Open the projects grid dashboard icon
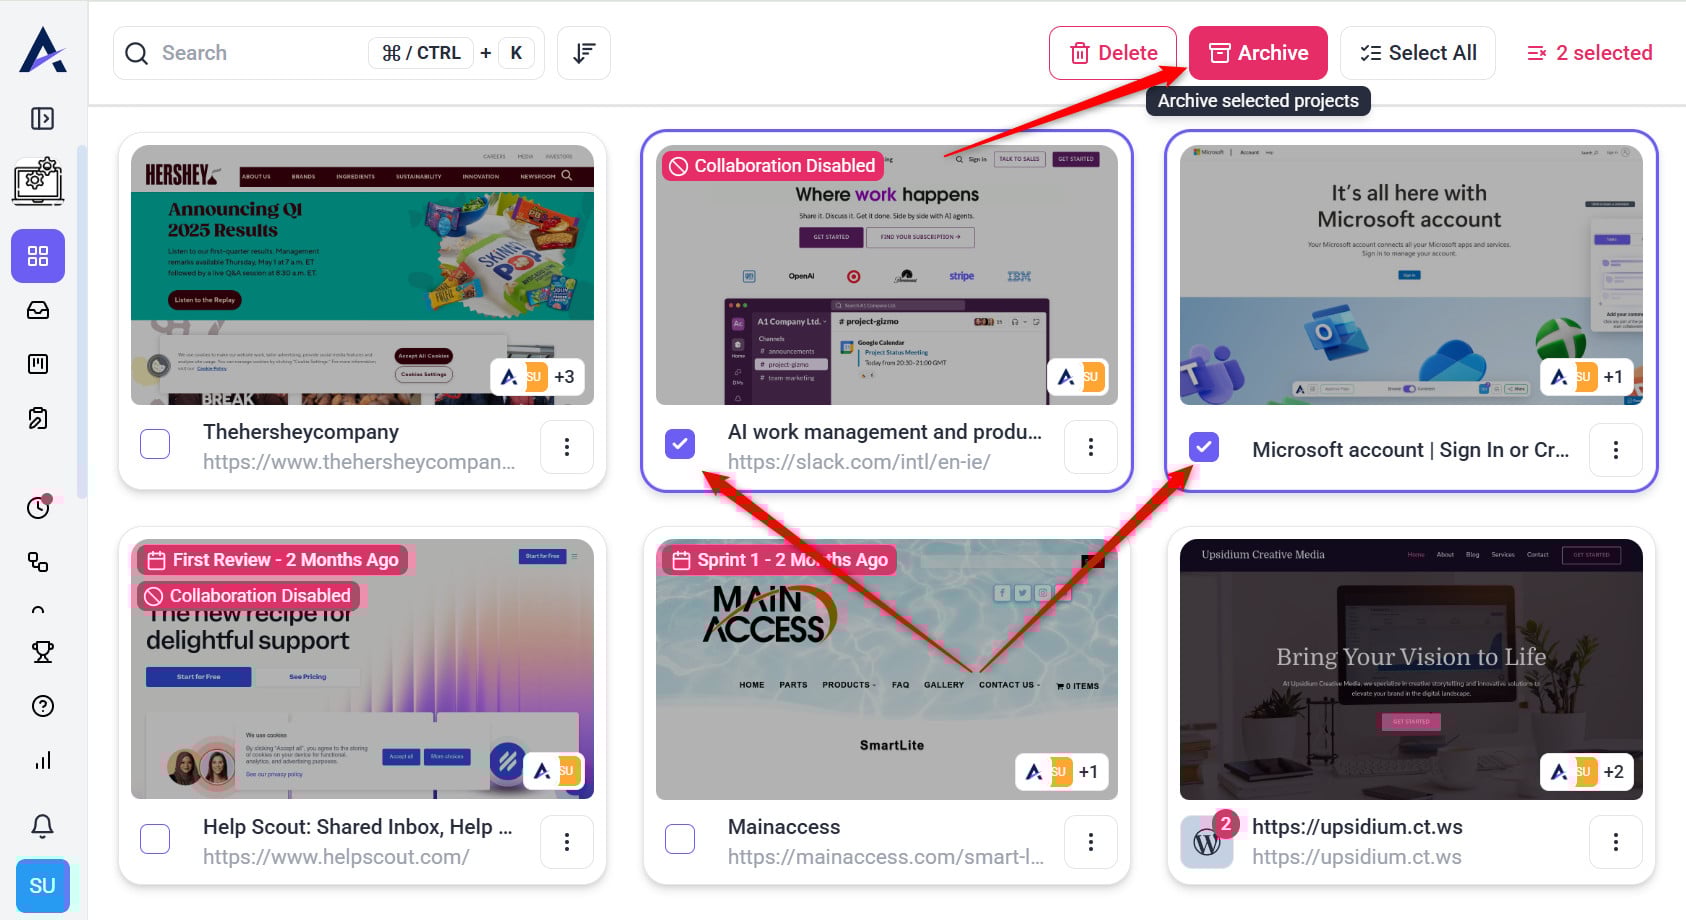 pos(38,256)
